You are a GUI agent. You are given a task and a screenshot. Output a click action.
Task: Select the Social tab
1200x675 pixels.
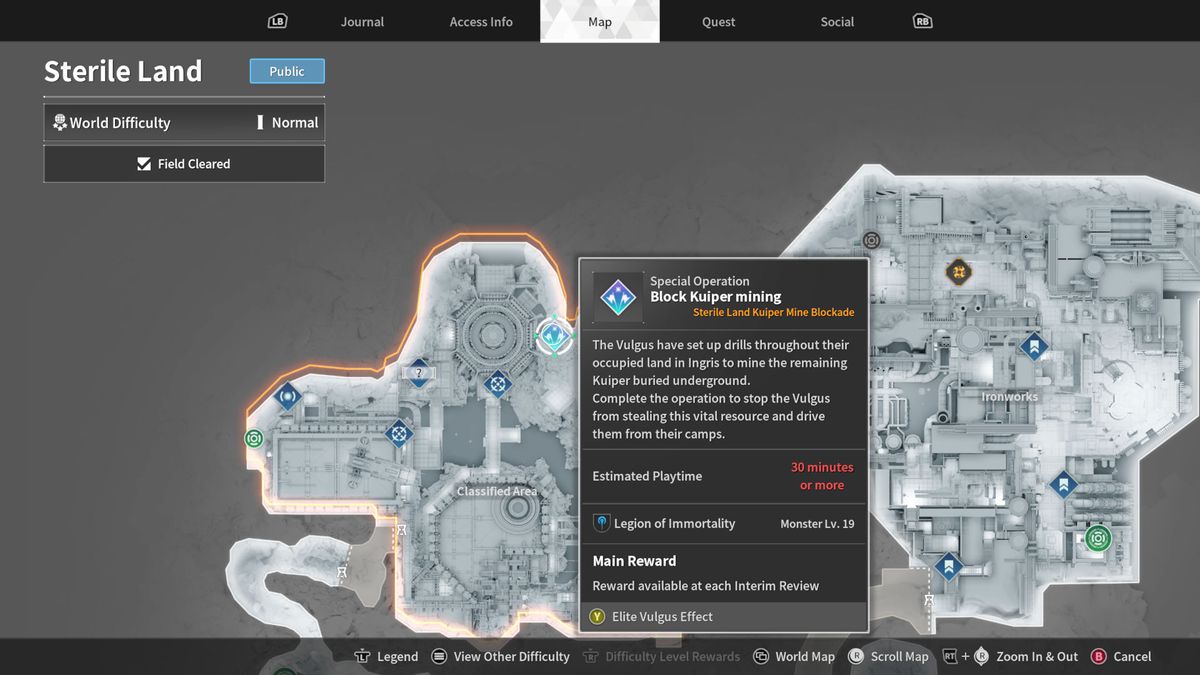pyautogui.click(x=837, y=21)
